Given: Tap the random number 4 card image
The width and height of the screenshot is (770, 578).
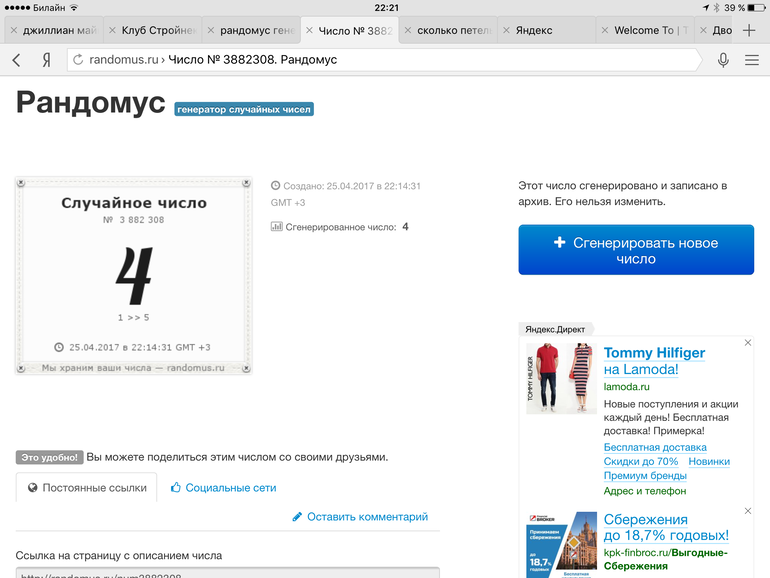Looking at the screenshot, I should [x=133, y=277].
